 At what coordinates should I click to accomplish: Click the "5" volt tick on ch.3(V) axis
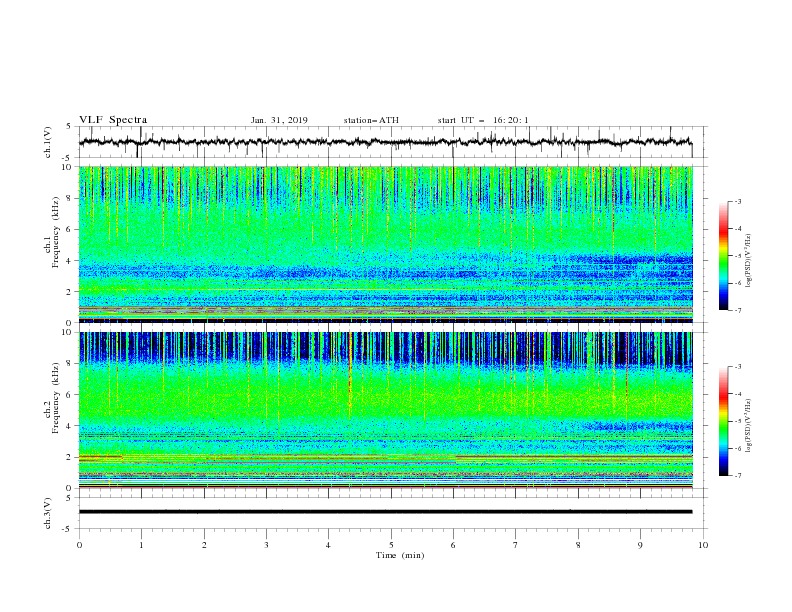(x=70, y=497)
